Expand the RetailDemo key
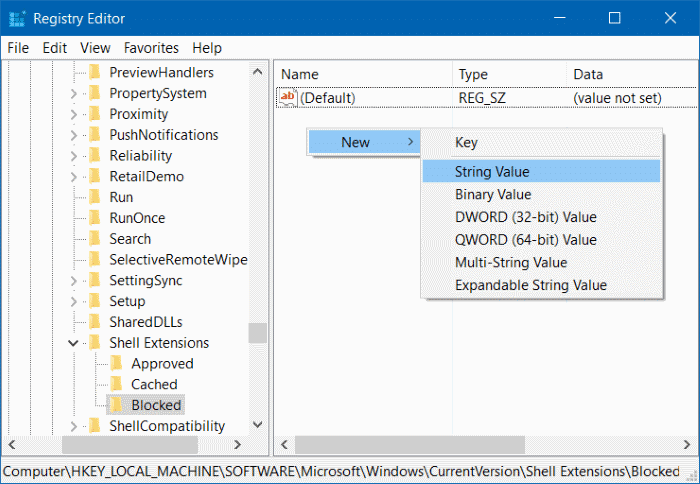The height and width of the screenshot is (484, 700). coord(74,176)
